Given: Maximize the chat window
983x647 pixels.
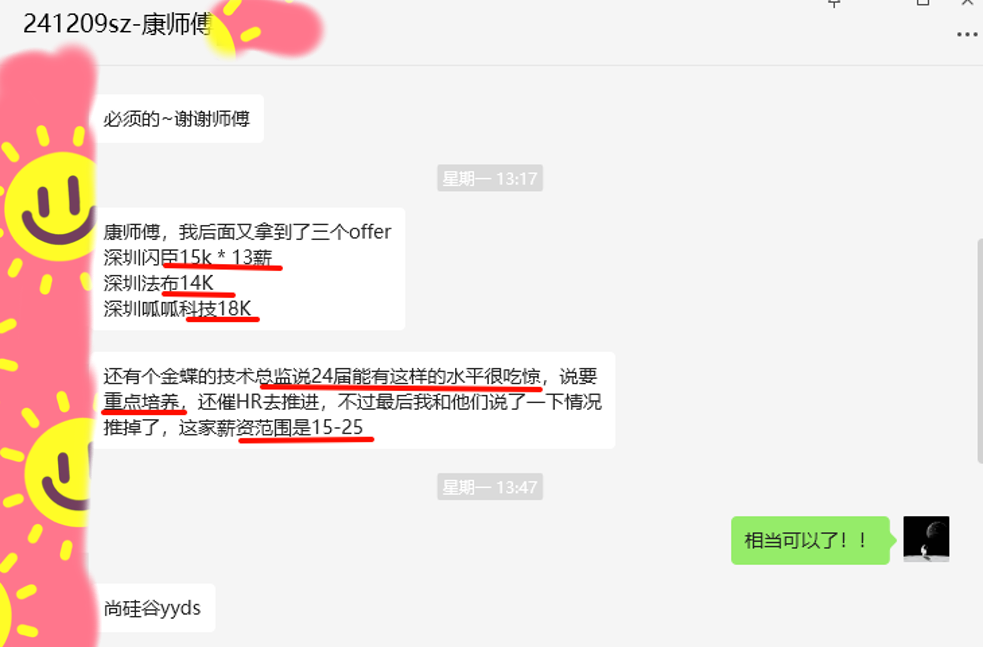Looking at the screenshot, I should tap(923, 3).
